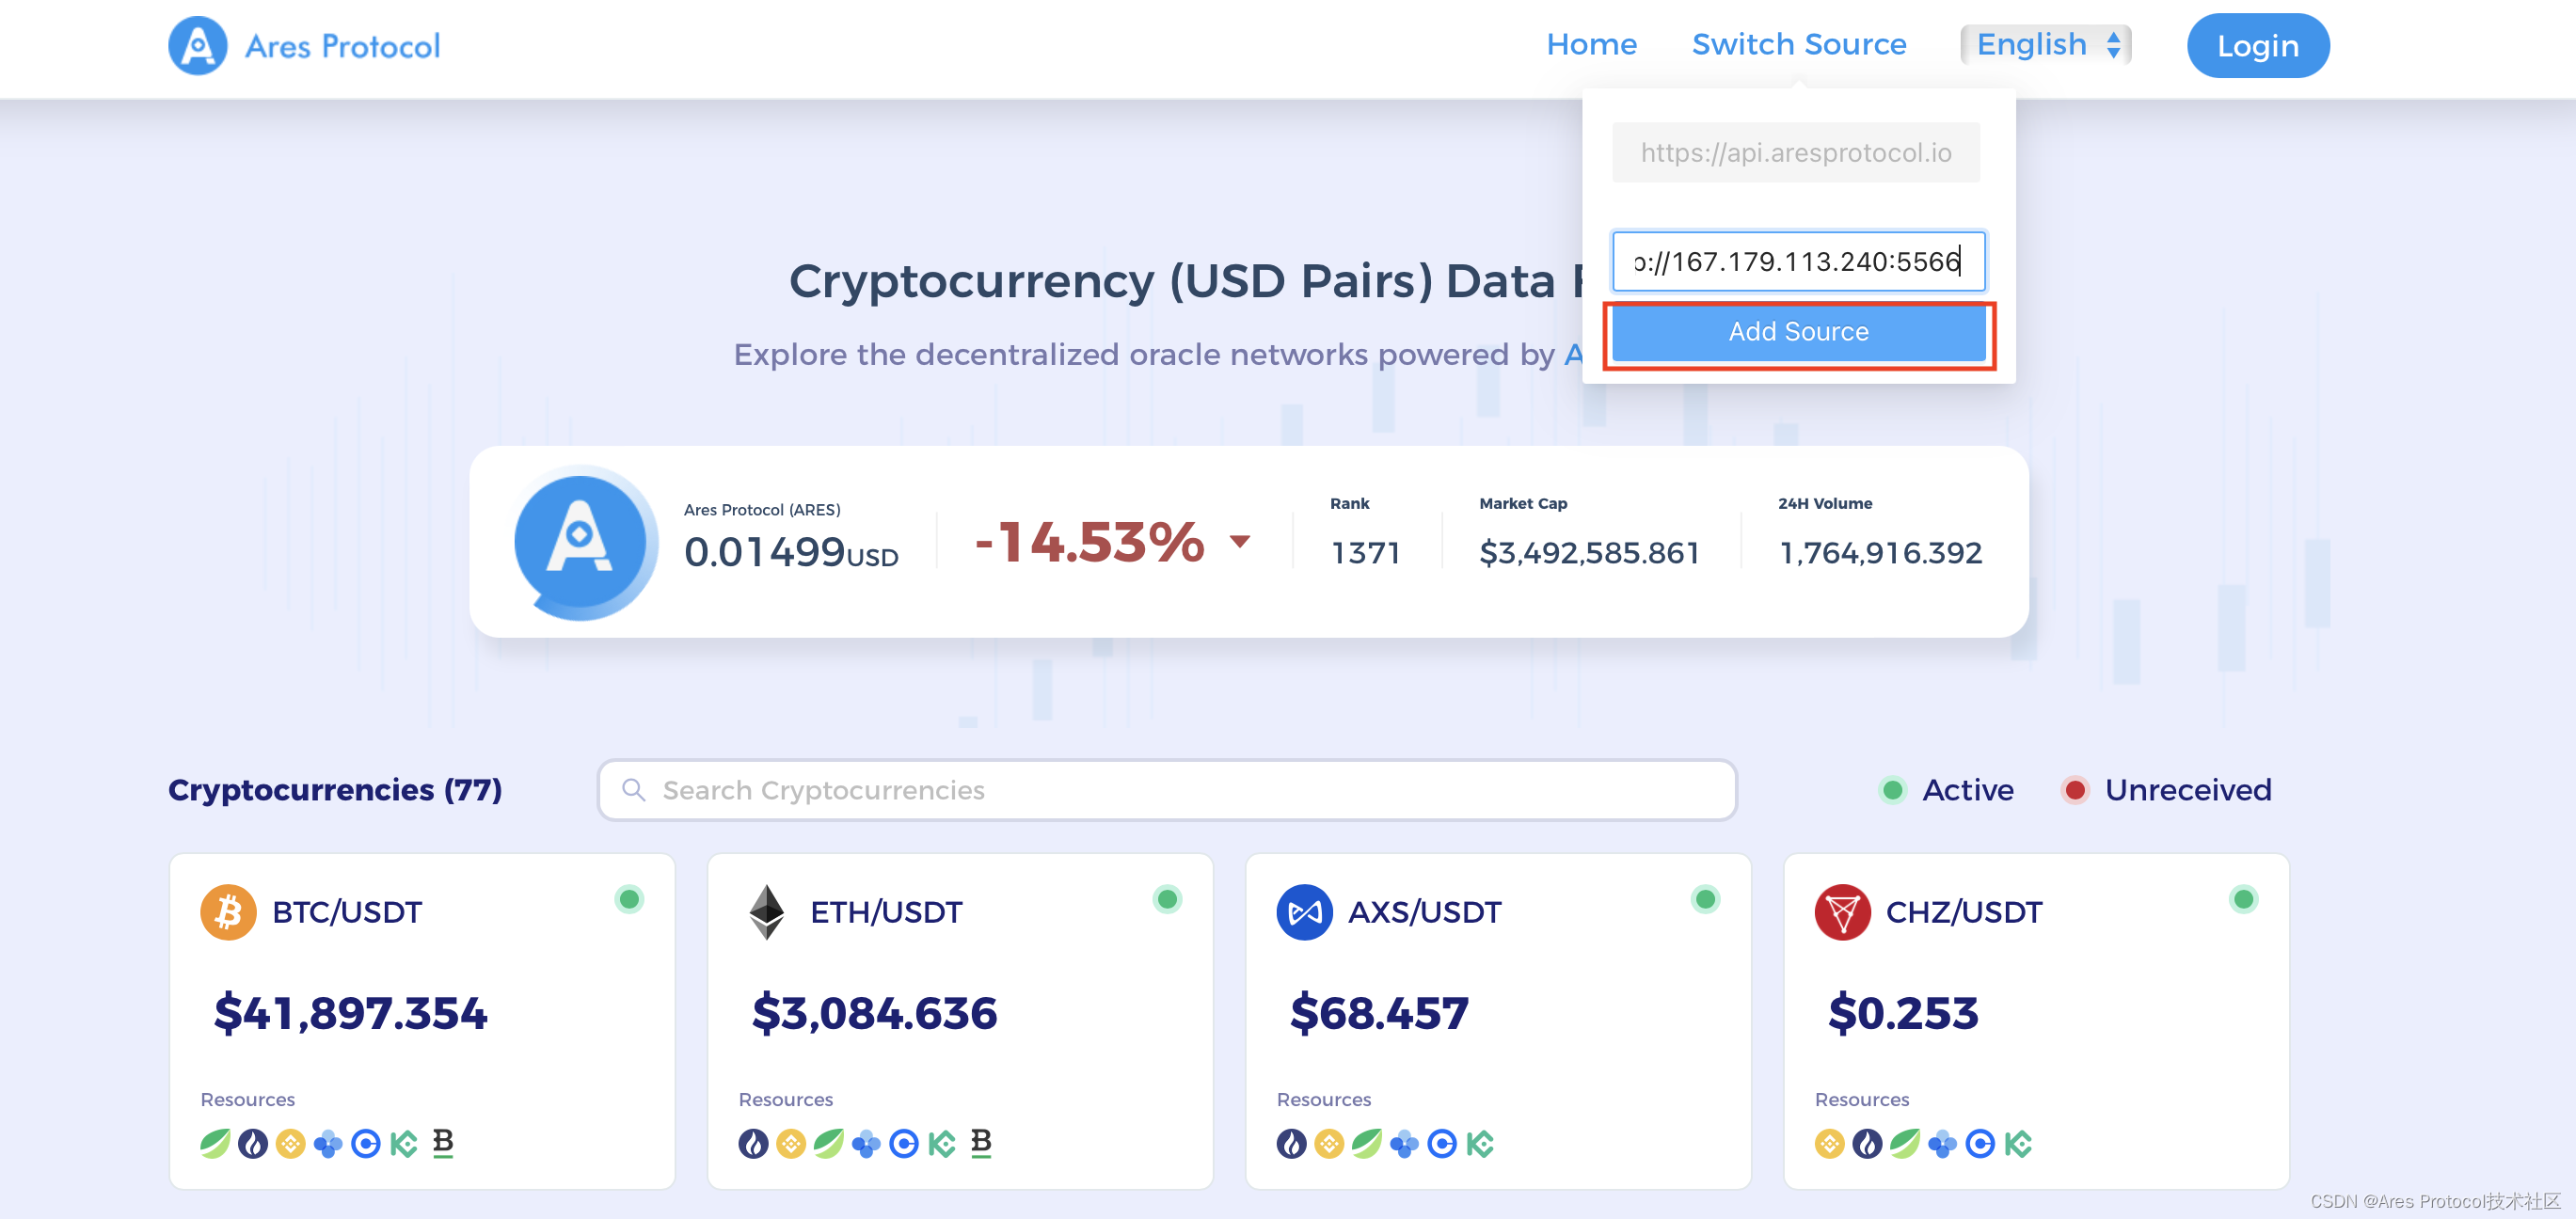Click the $3,084.636 price

pos(874,1013)
